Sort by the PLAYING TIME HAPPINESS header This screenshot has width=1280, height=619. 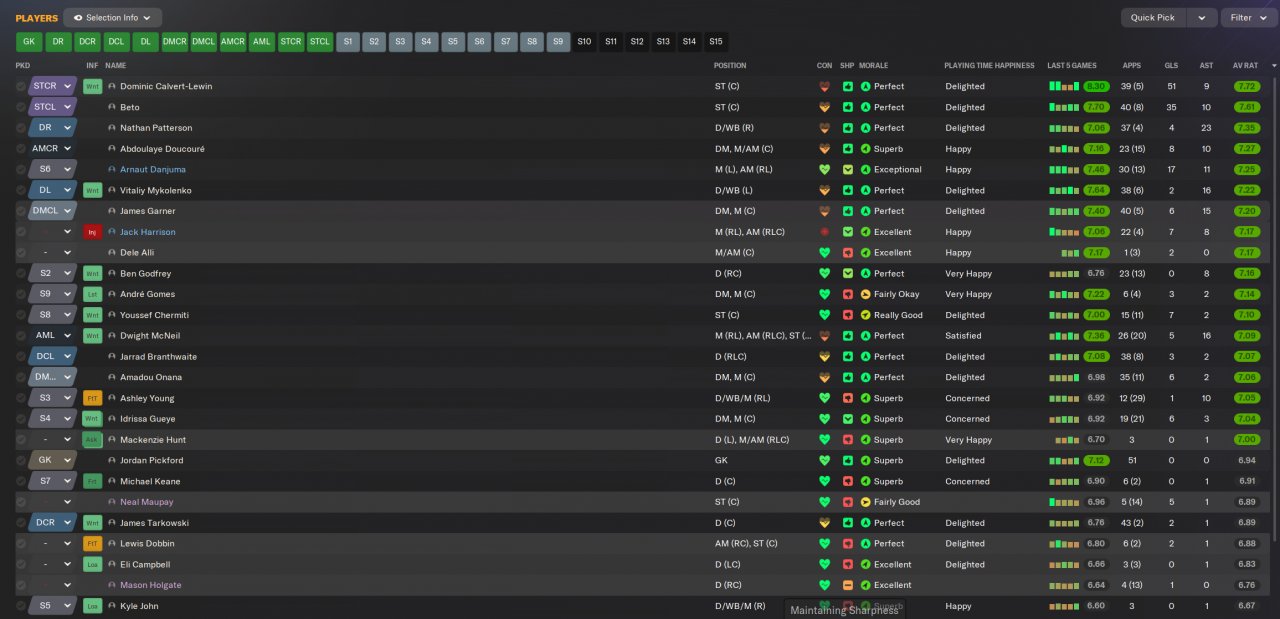click(989, 65)
